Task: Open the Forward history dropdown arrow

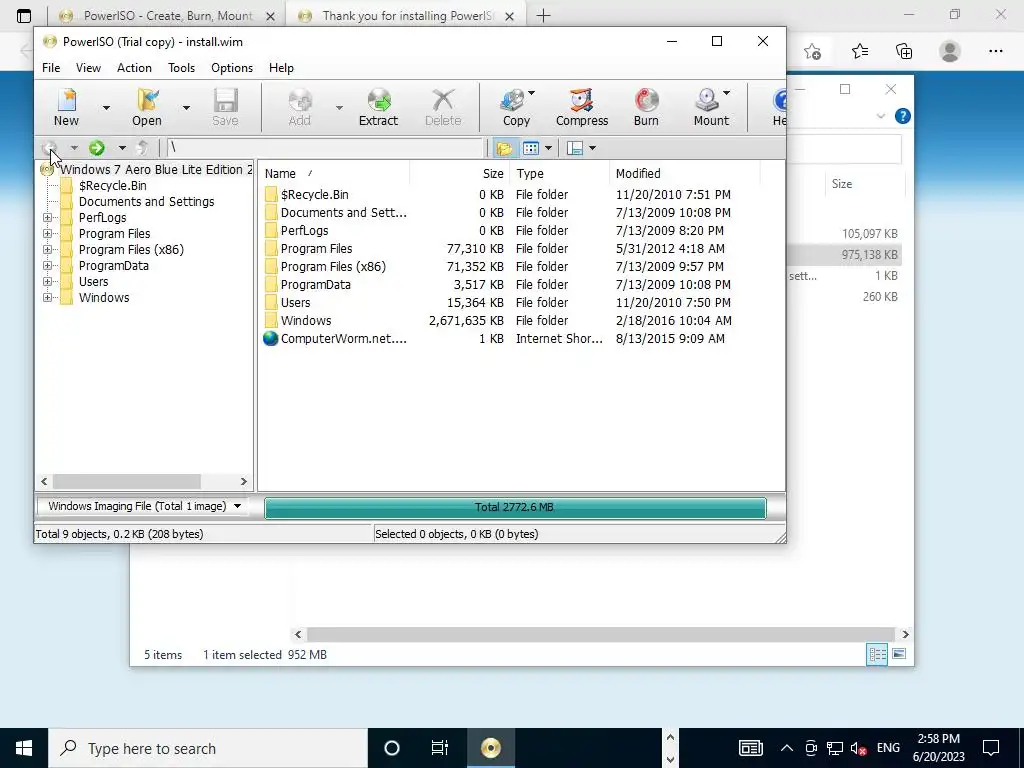Action: 122,148
